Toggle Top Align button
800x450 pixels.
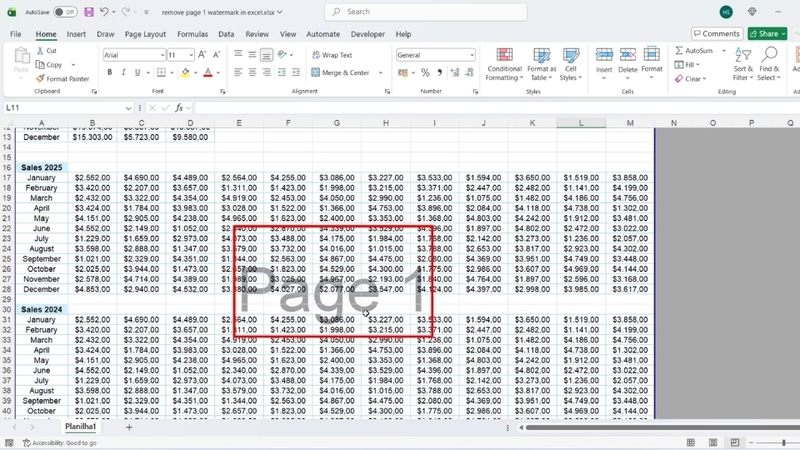pyautogui.click(x=238, y=54)
